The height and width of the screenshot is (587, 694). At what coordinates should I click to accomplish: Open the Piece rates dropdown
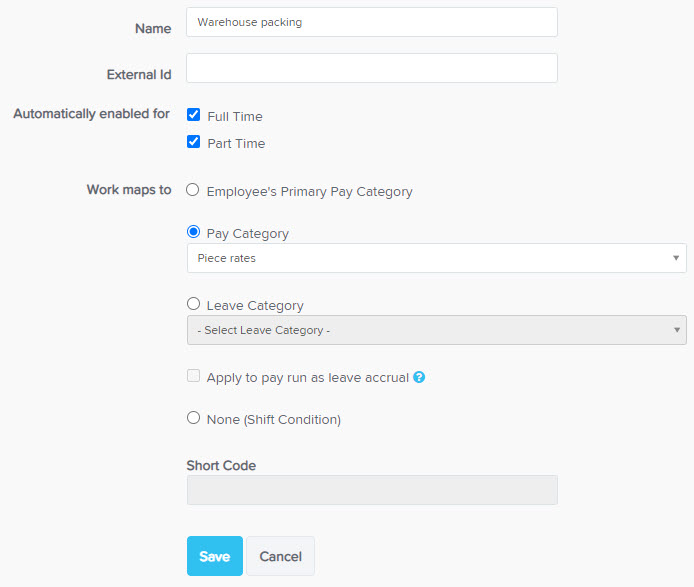pos(436,258)
